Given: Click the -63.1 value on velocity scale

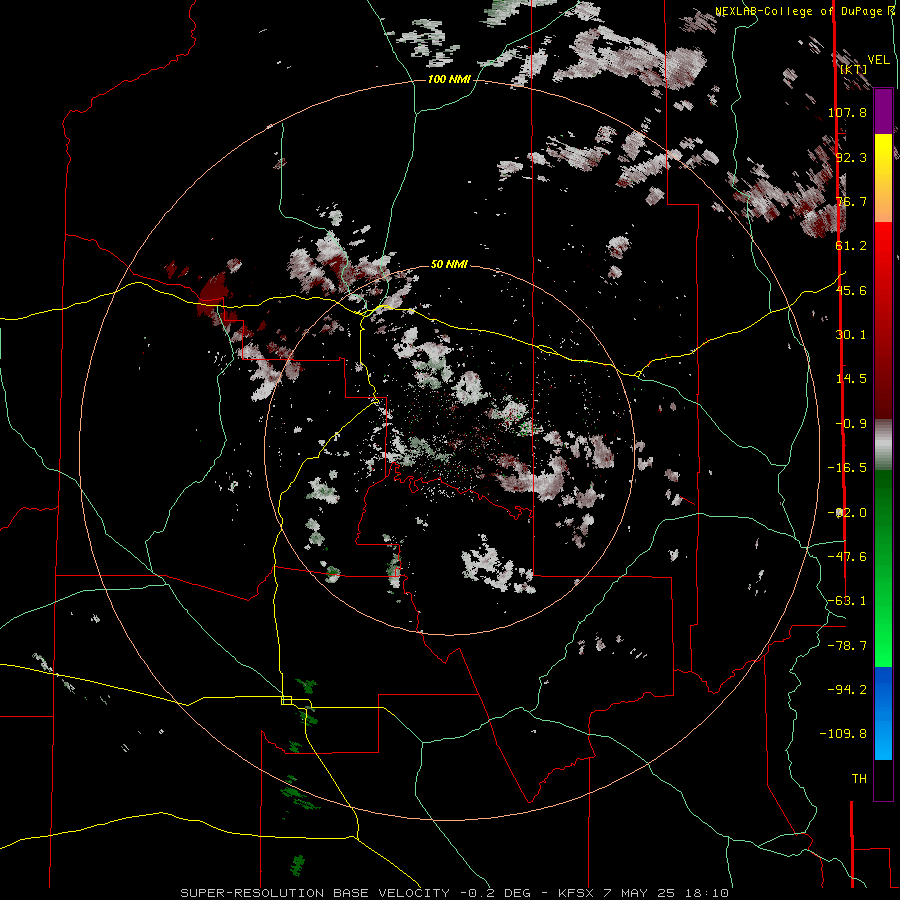Looking at the screenshot, I should click(847, 601).
